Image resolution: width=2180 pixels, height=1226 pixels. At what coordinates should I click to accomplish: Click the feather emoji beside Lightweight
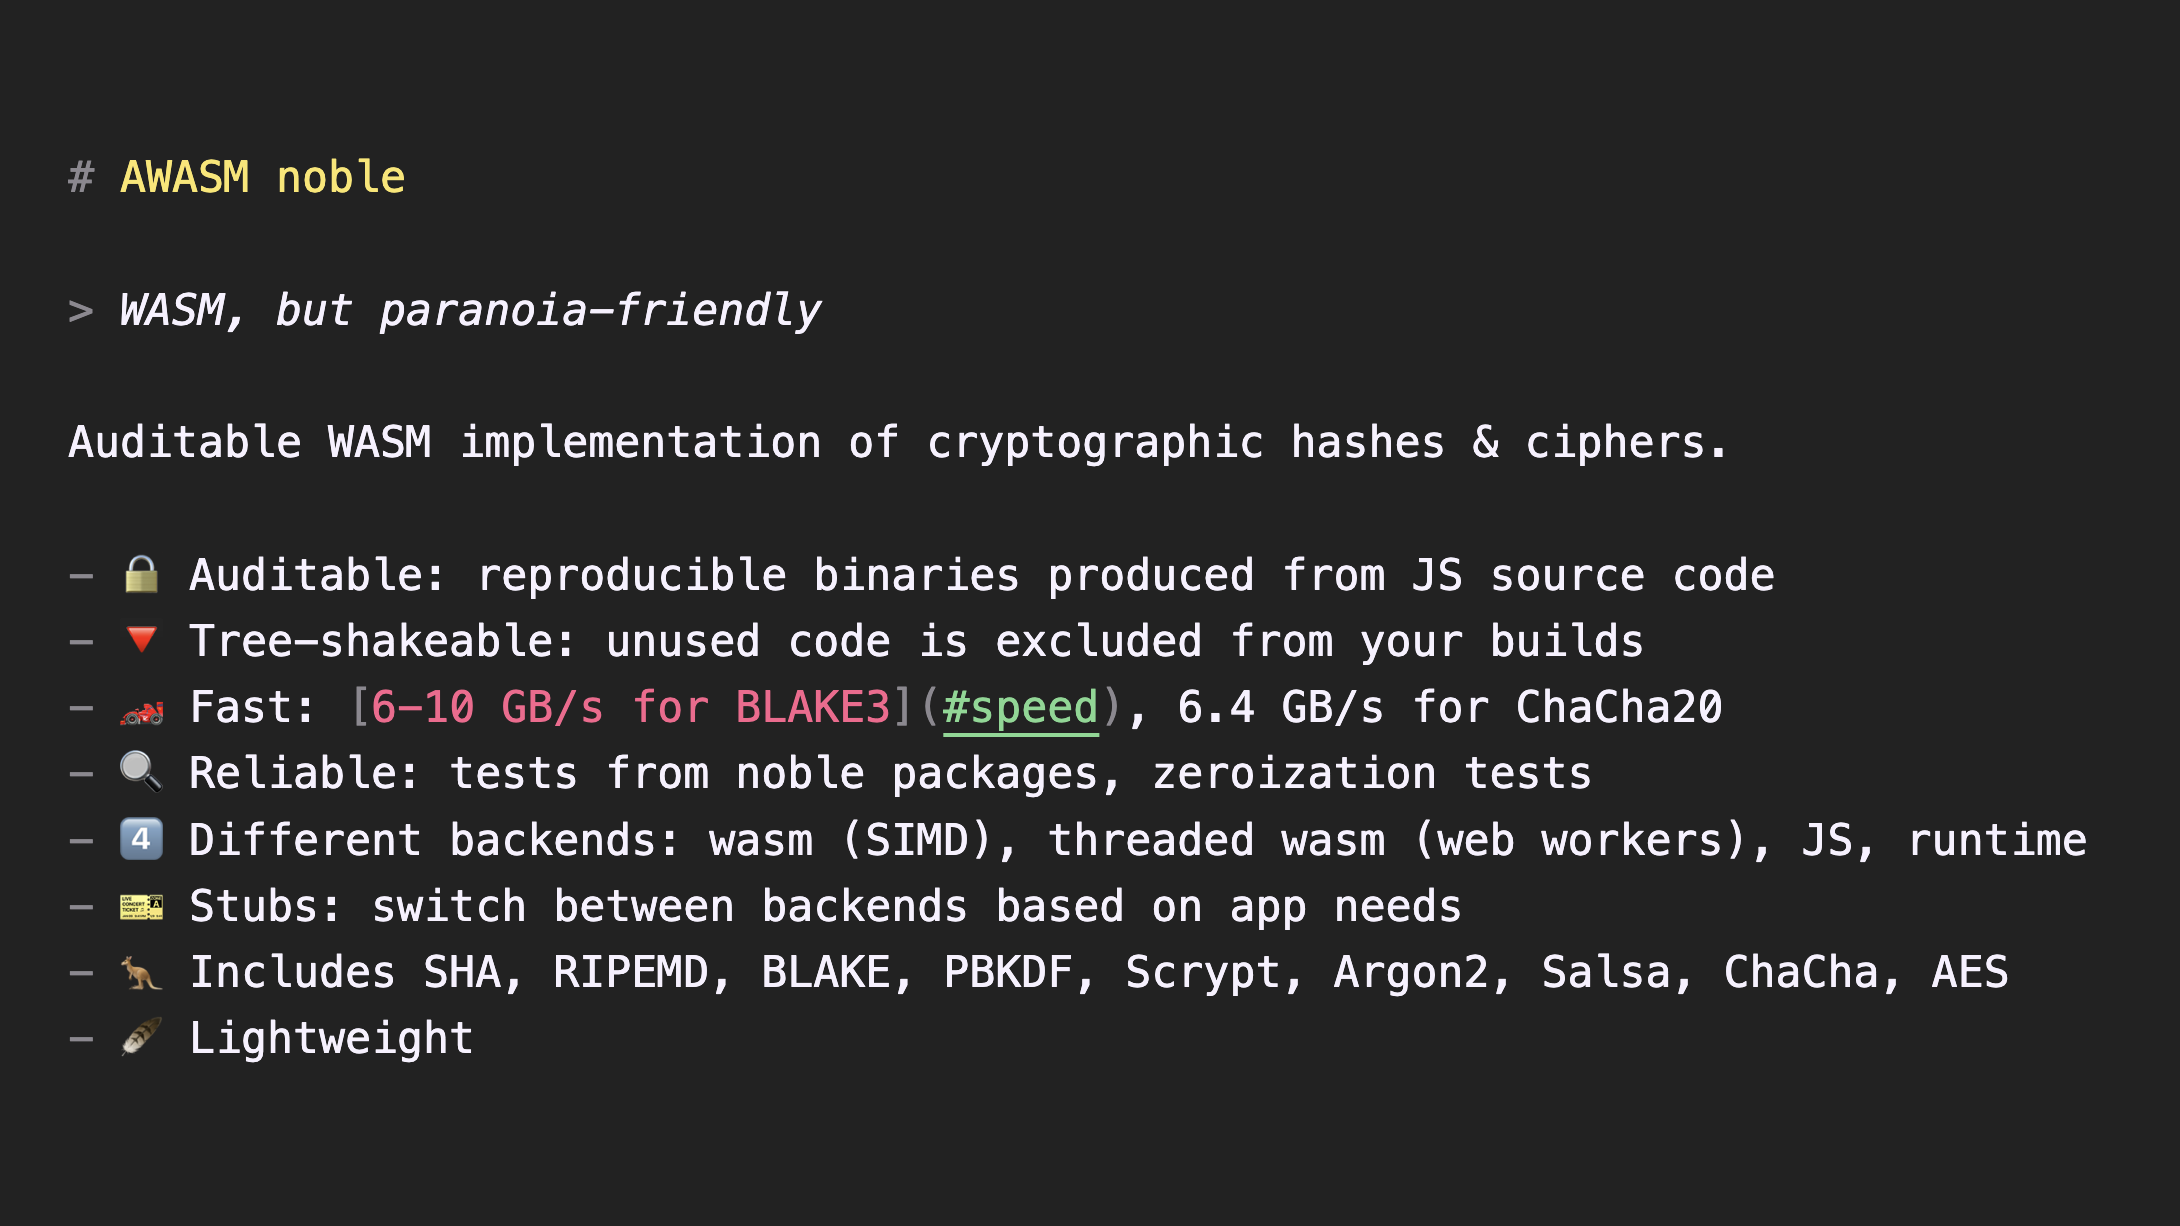pyautogui.click(x=141, y=1037)
